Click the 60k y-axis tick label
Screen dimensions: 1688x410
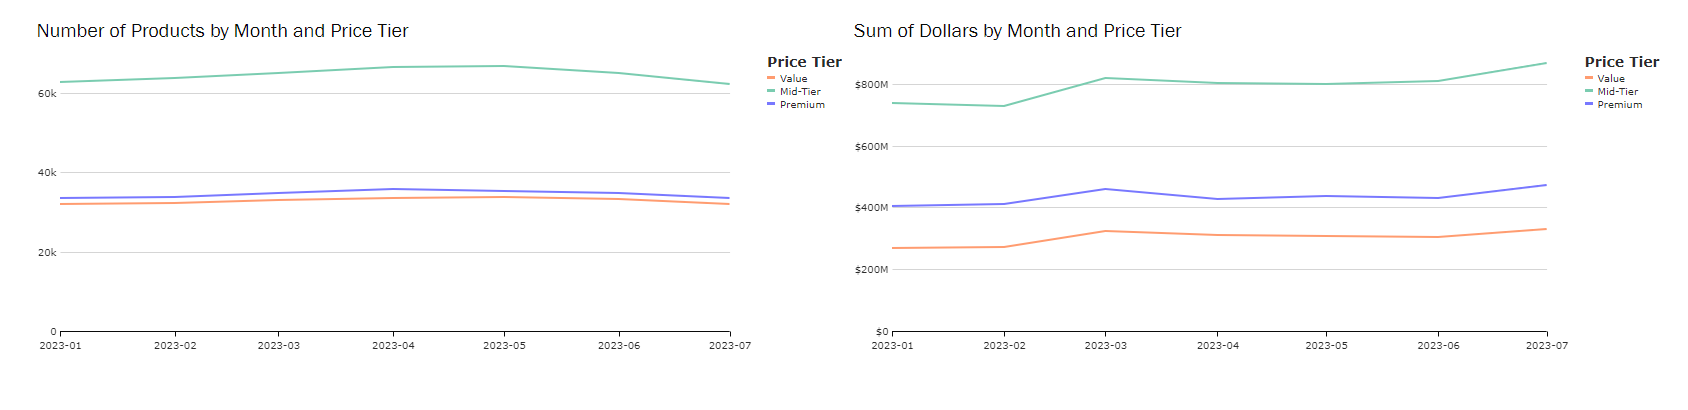(x=47, y=94)
